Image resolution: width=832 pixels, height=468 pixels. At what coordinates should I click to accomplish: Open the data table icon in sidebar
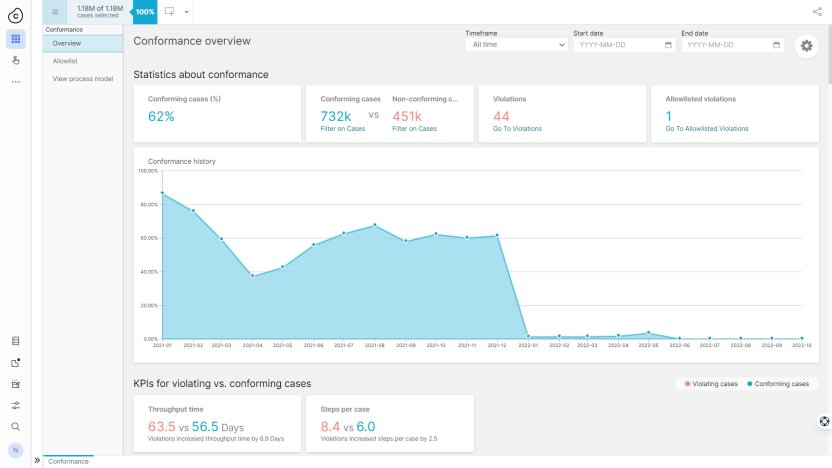click(15, 341)
